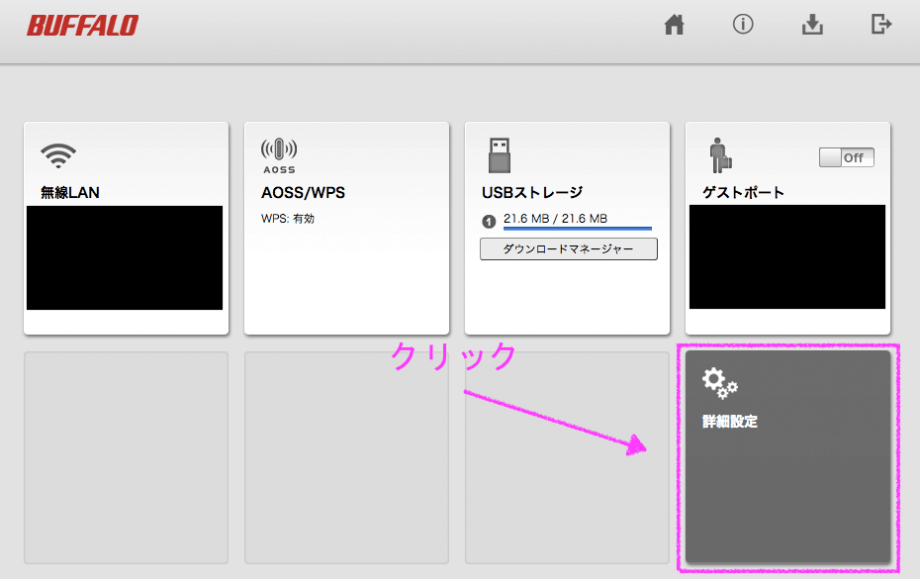Open the AOSS/WPS panel title

[303, 193]
